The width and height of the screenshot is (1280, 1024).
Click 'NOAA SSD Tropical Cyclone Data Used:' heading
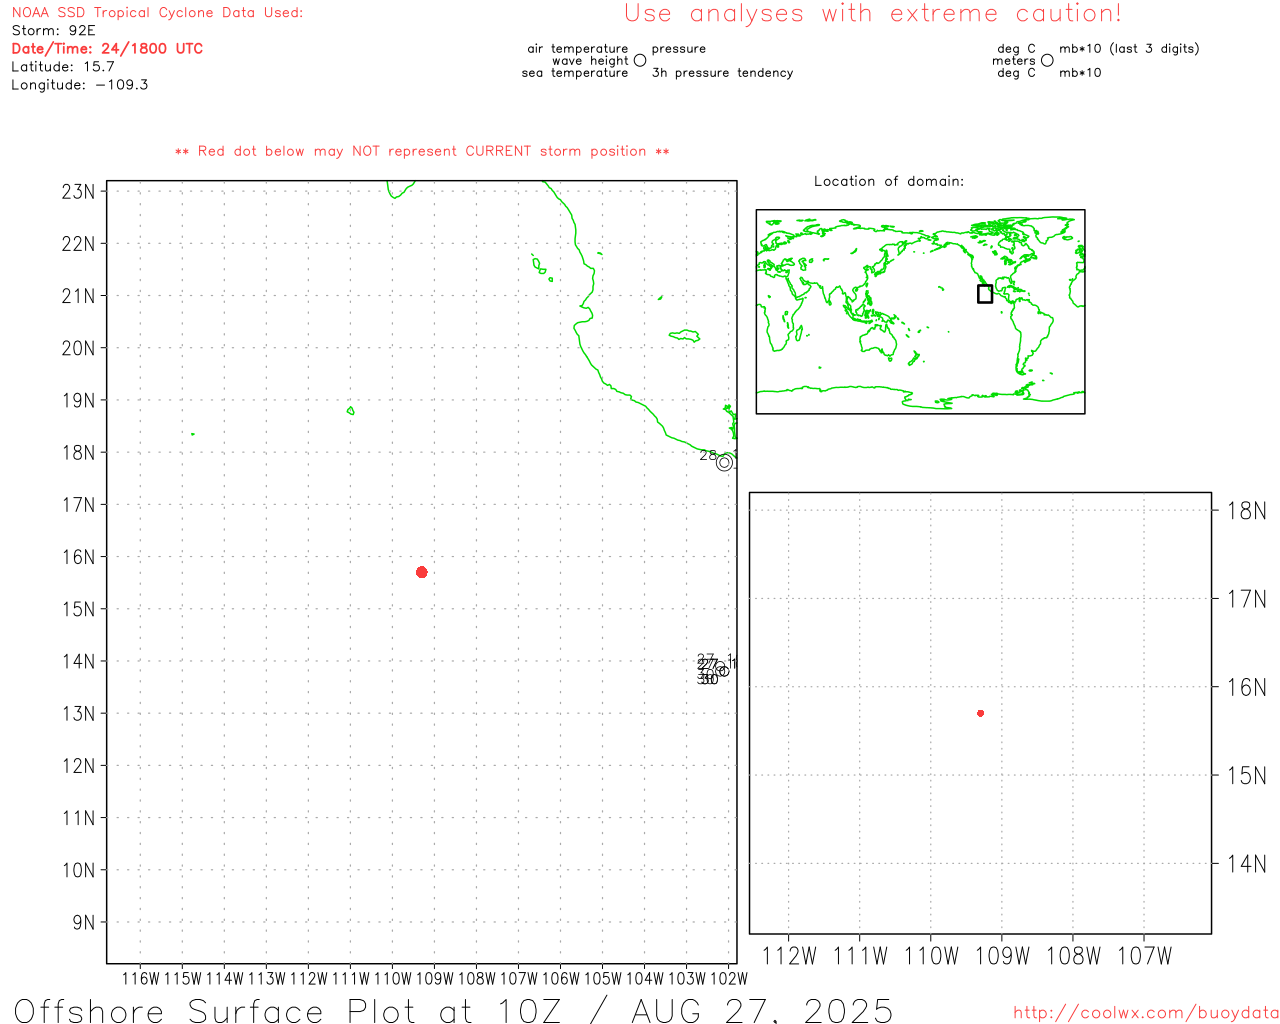click(x=157, y=13)
